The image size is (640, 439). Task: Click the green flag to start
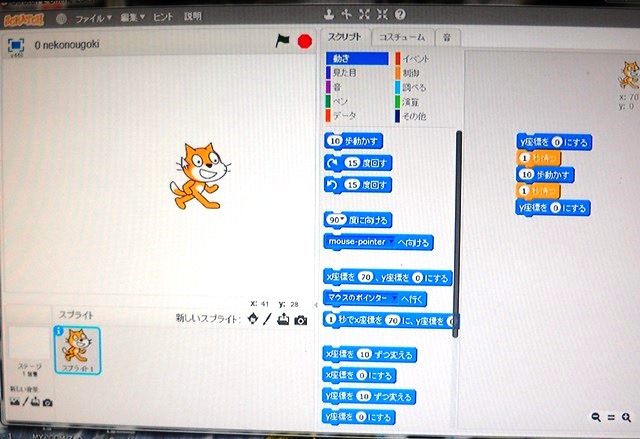pyautogui.click(x=282, y=40)
